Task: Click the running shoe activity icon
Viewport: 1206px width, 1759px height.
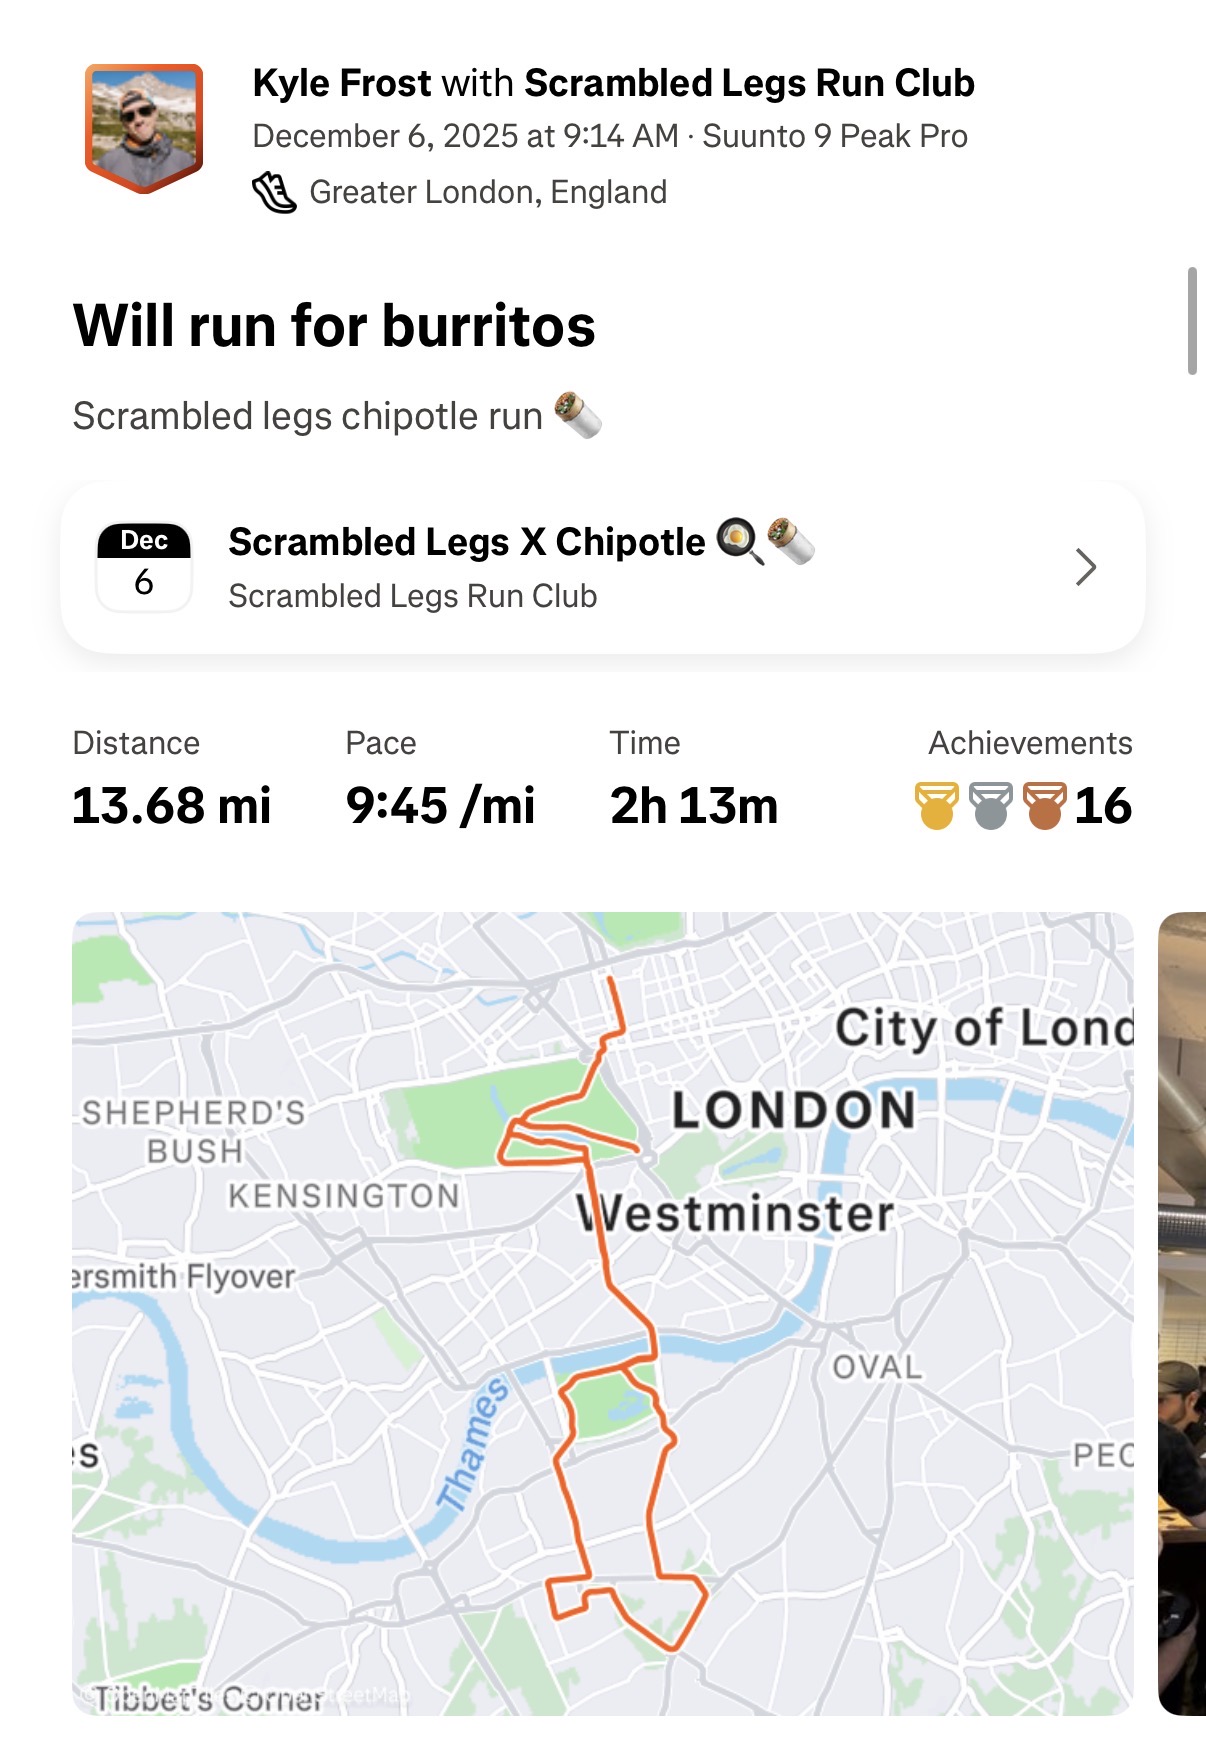Action: (274, 192)
